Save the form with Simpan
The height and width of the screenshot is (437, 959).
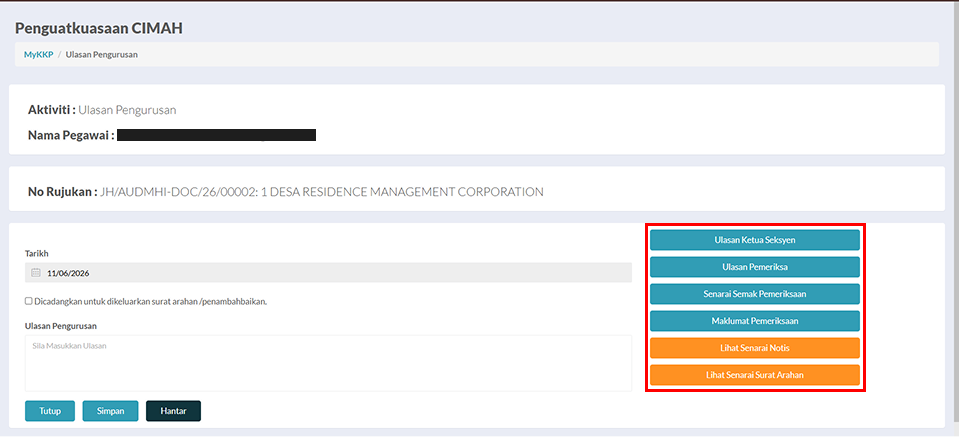tap(111, 411)
